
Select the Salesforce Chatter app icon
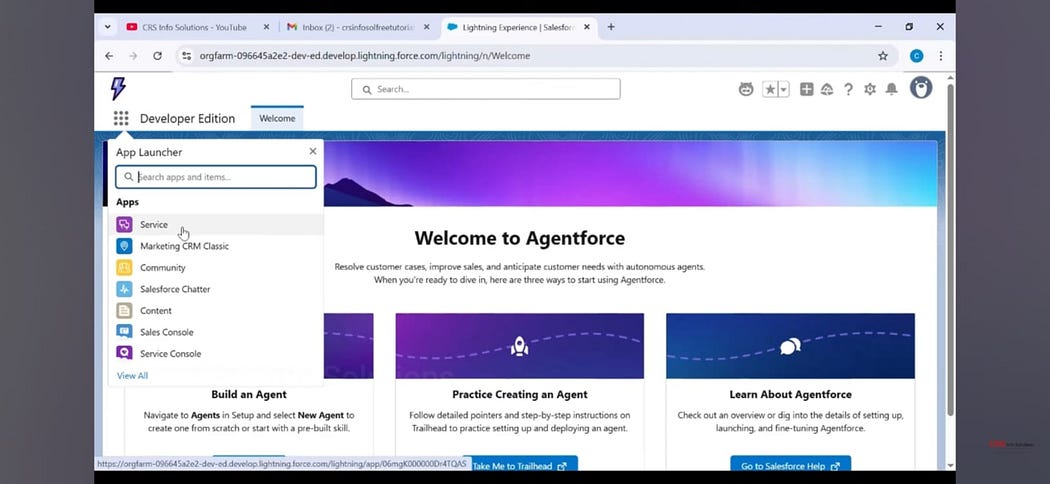tap(125, 289)
